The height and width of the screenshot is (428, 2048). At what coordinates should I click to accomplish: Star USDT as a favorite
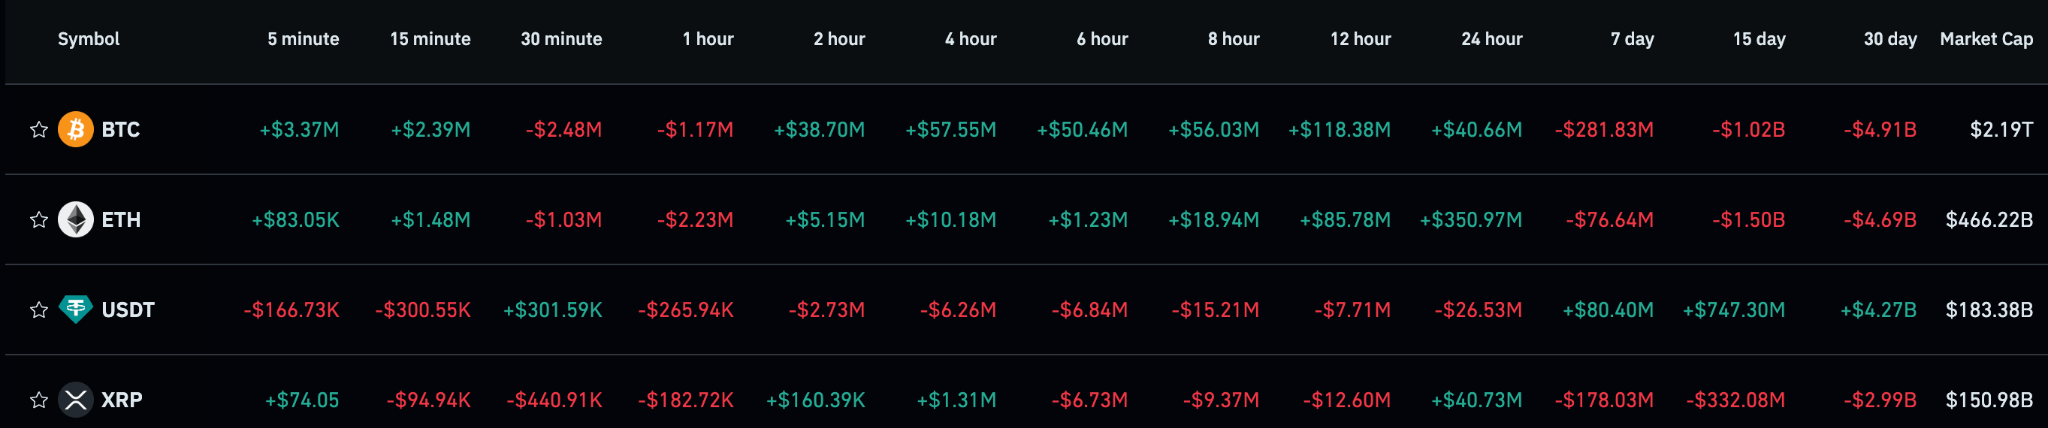click(39, 310)
